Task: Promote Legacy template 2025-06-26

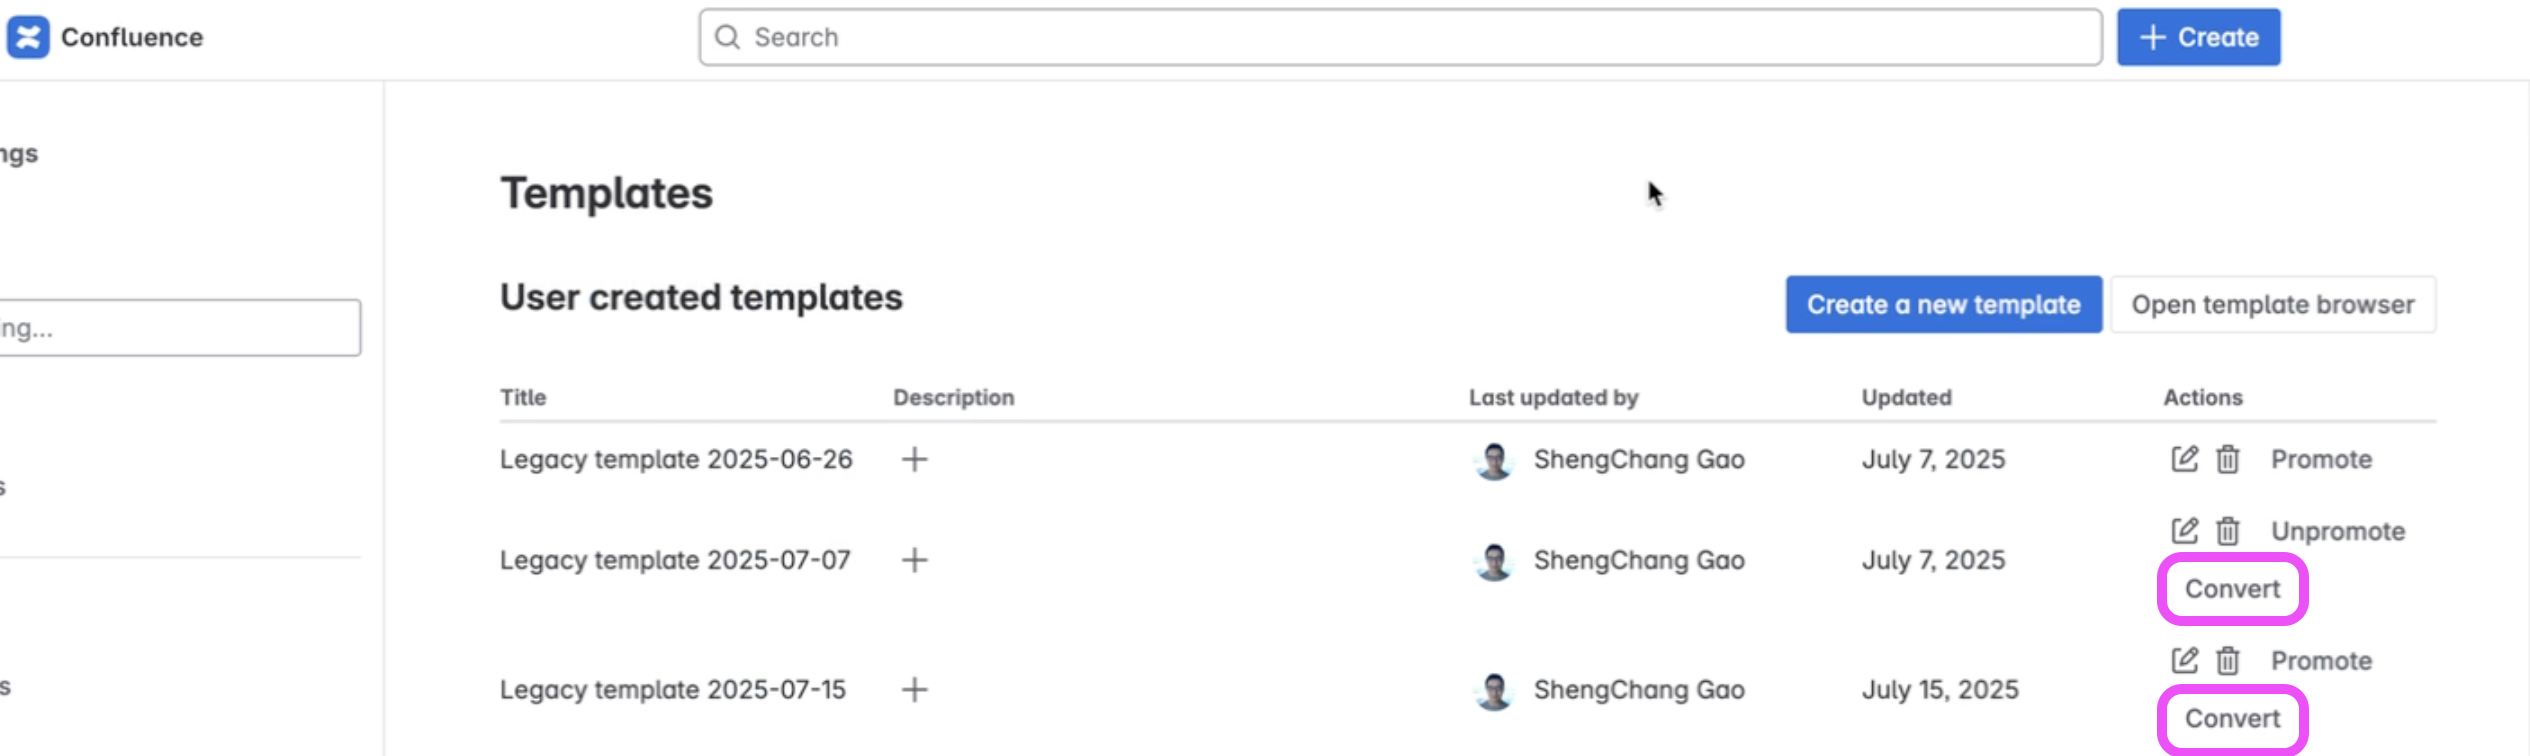Action: click(x=2321, y=459)
